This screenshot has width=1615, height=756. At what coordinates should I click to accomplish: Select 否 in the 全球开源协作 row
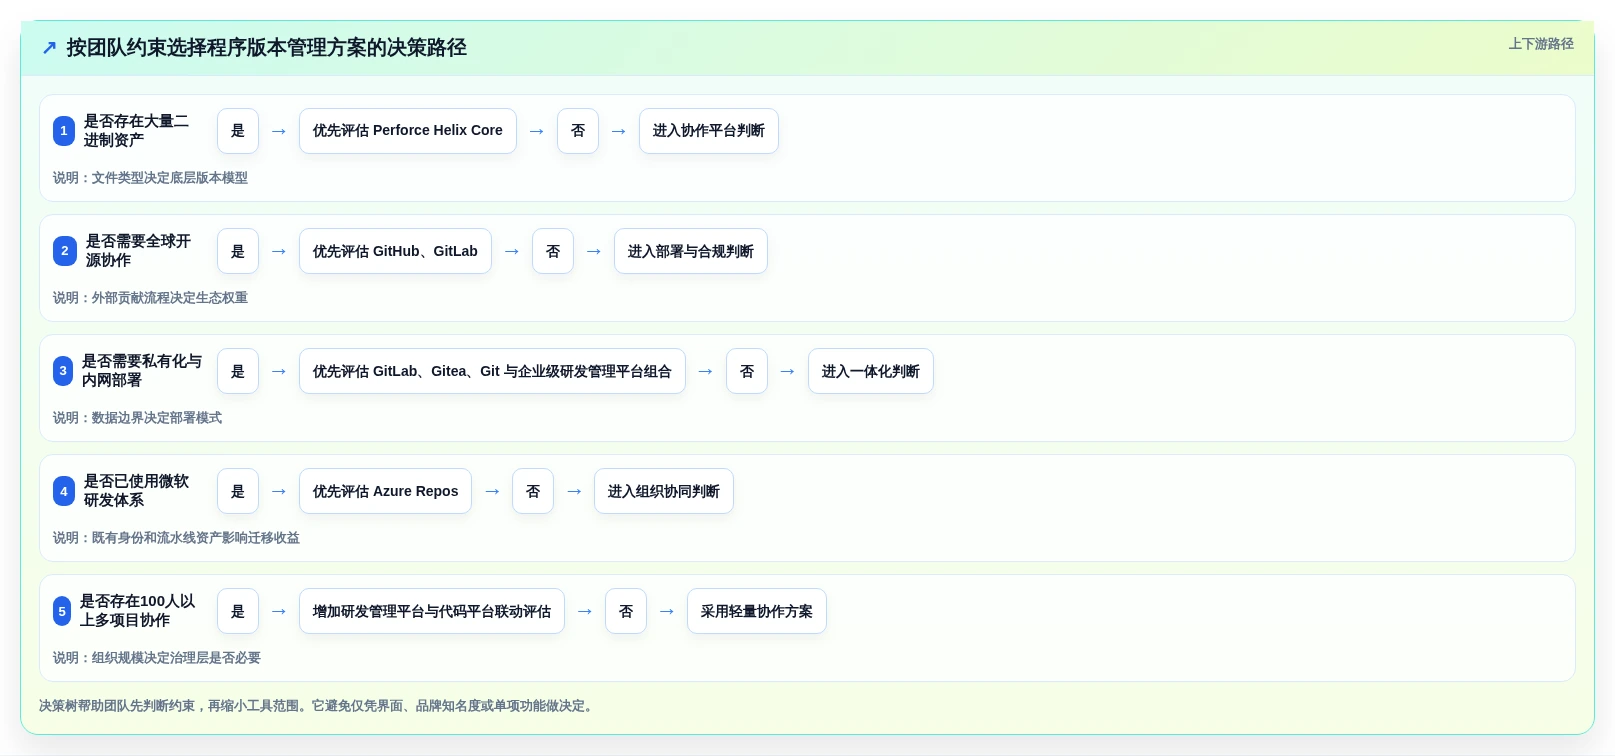pyautogui.click(x=553, y=251)
